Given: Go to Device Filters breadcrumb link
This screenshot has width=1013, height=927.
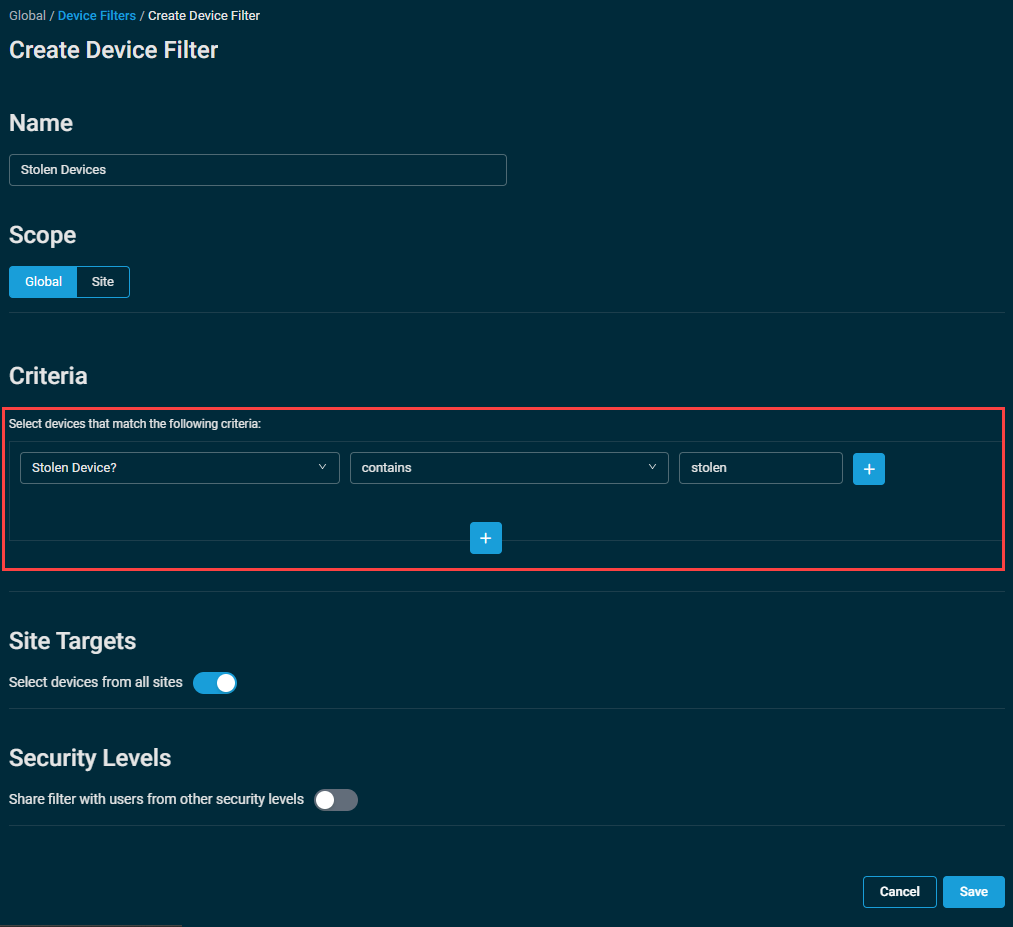Looking at the screenshot, I should 97,16.
